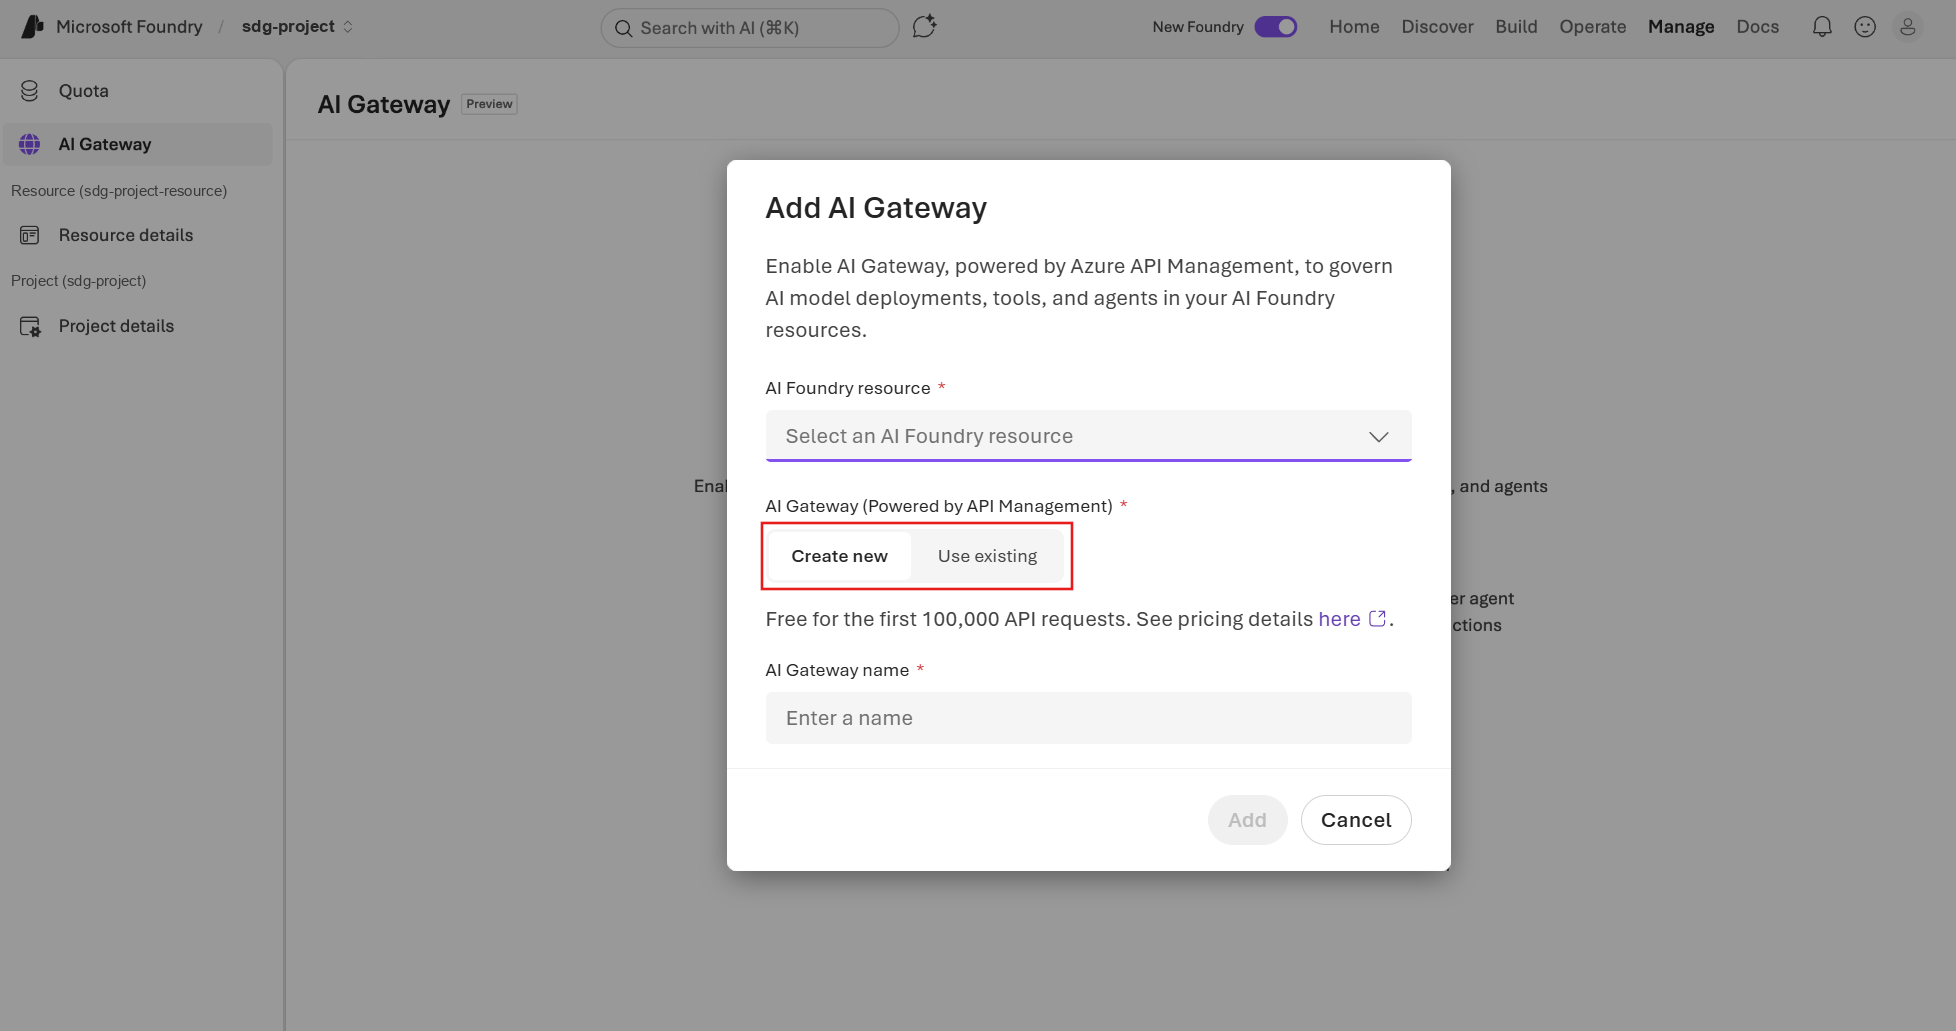Image resolution: width=1956 pixels, height=1031 pixels.
Task: Click the AI Gateway globe icon
Action: (30, 144)
